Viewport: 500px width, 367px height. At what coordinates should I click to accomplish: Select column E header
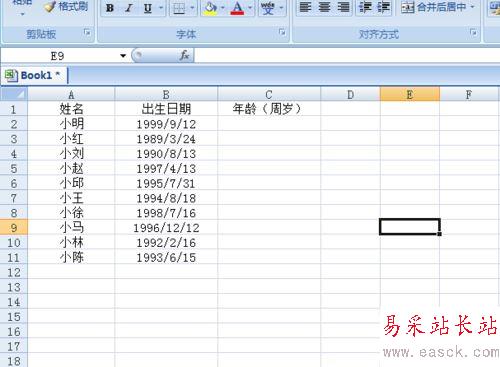(410, 95)
